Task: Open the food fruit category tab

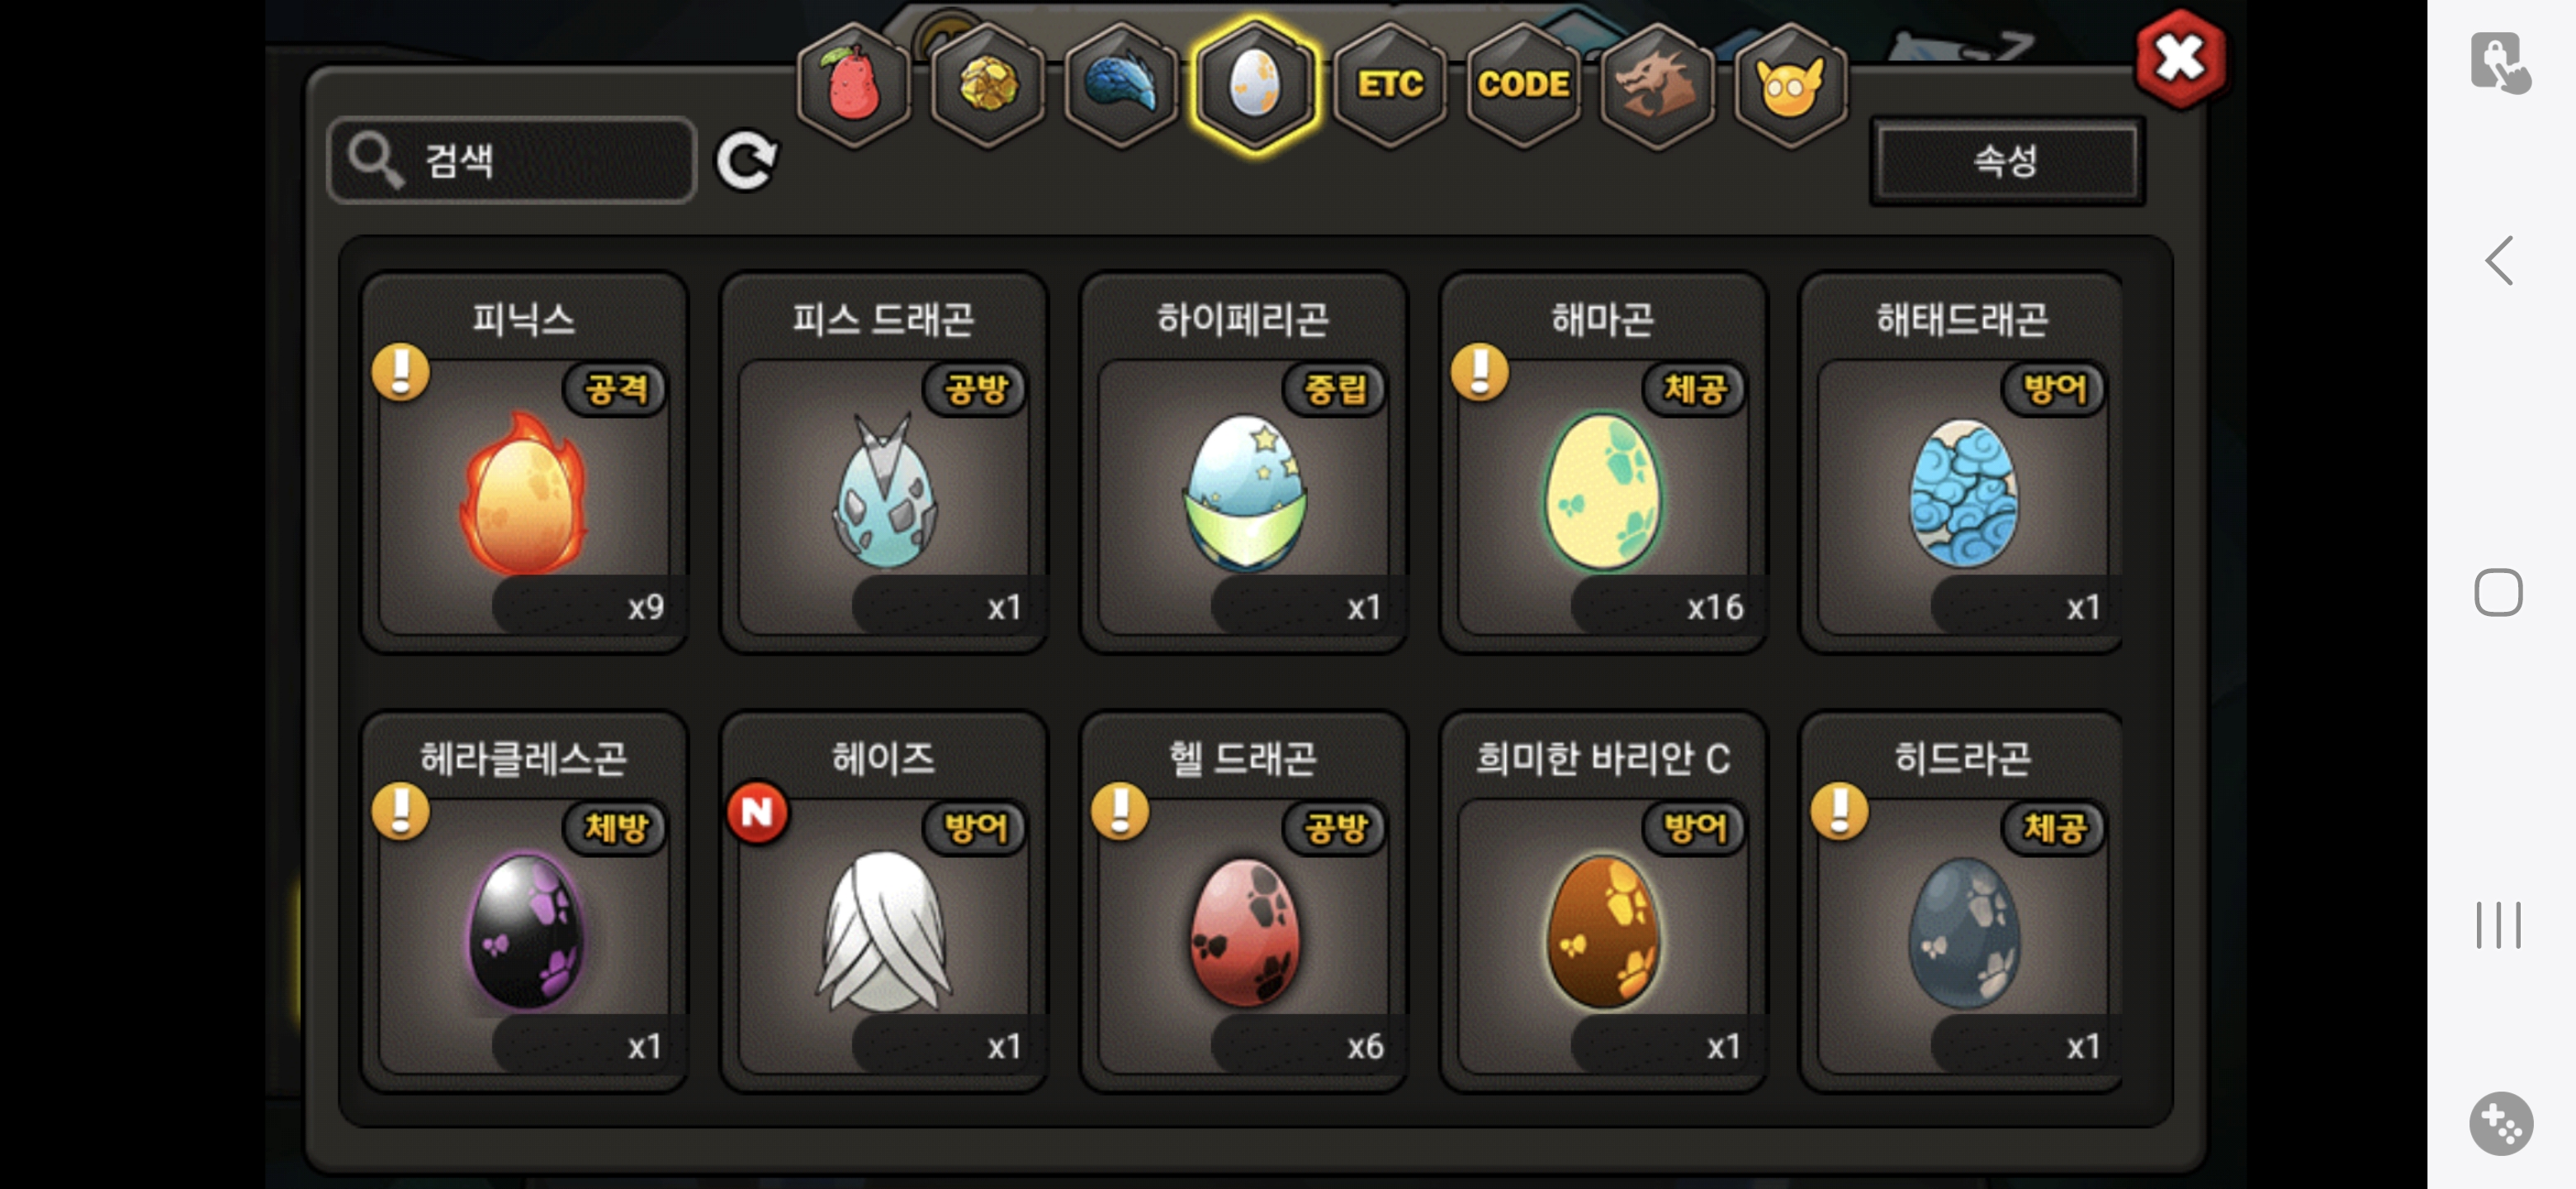Action: click(853, 85)
